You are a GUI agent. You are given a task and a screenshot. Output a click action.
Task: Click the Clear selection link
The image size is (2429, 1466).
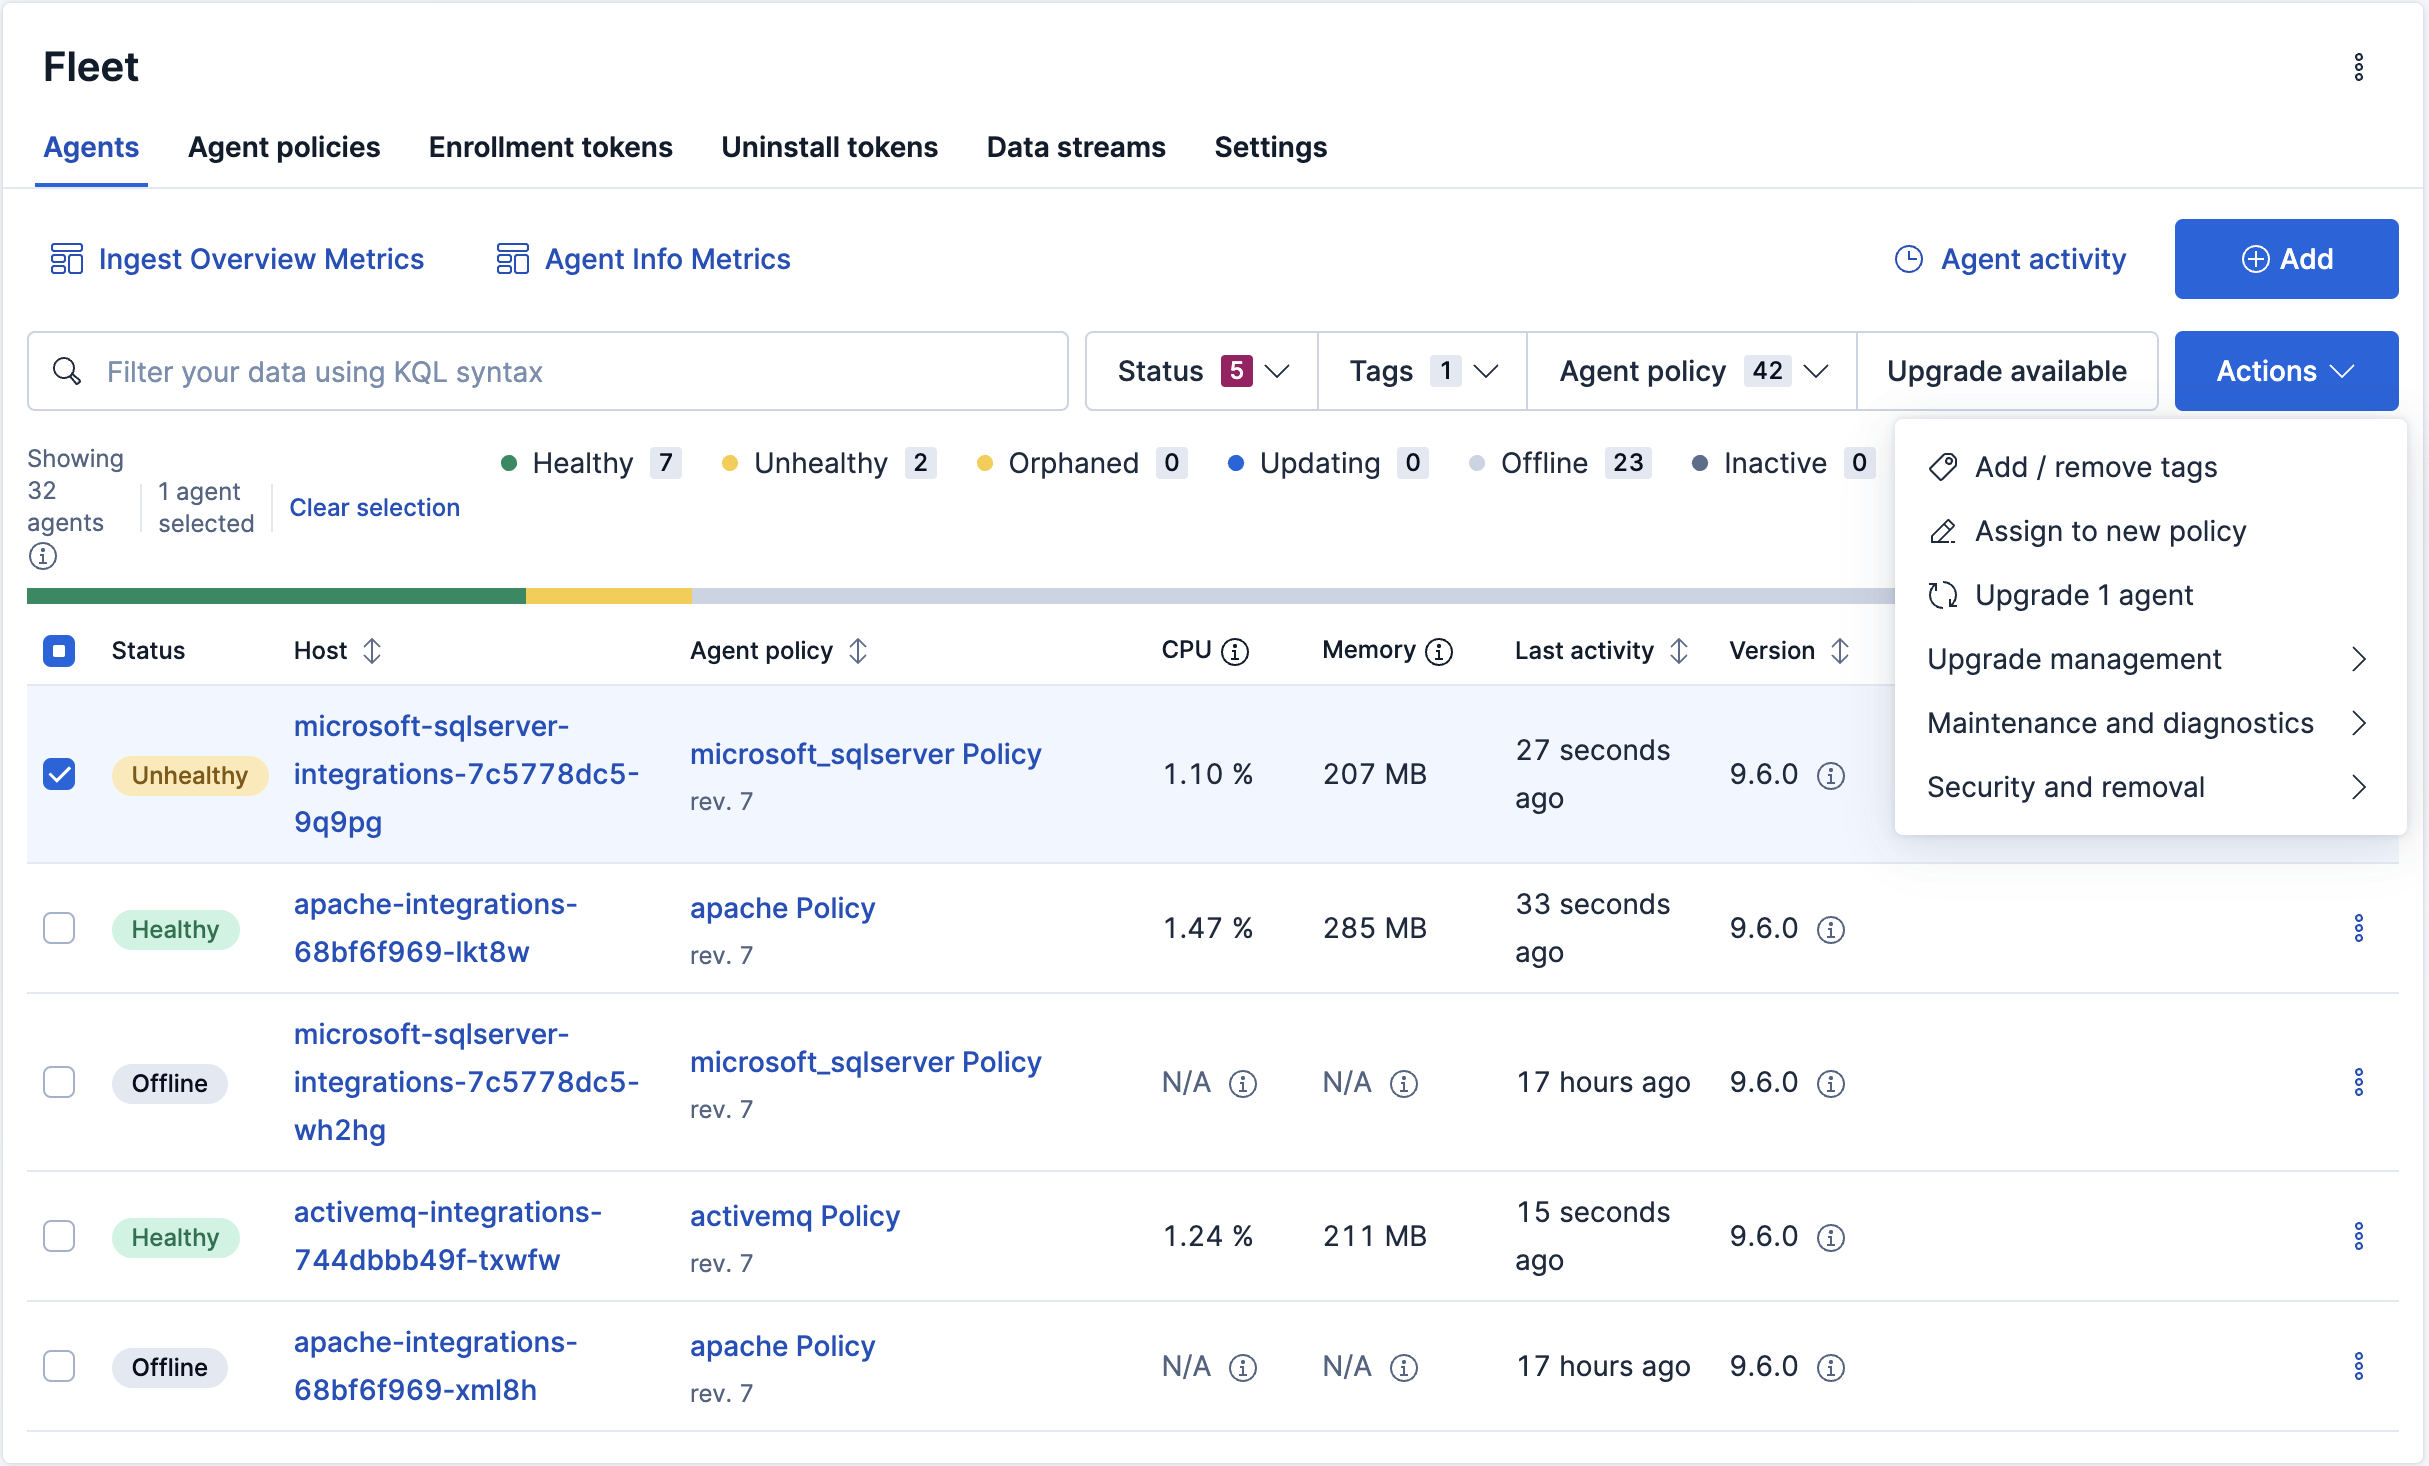374,507
